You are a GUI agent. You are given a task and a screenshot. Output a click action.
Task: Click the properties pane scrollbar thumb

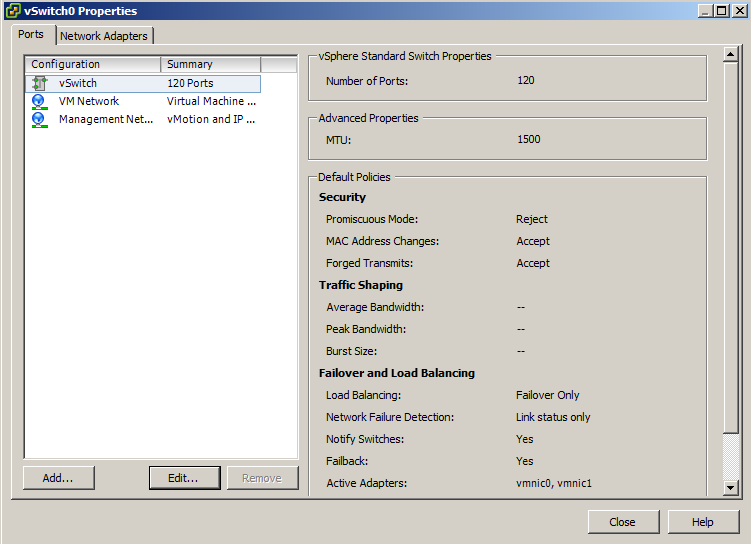tap(730, 247)
